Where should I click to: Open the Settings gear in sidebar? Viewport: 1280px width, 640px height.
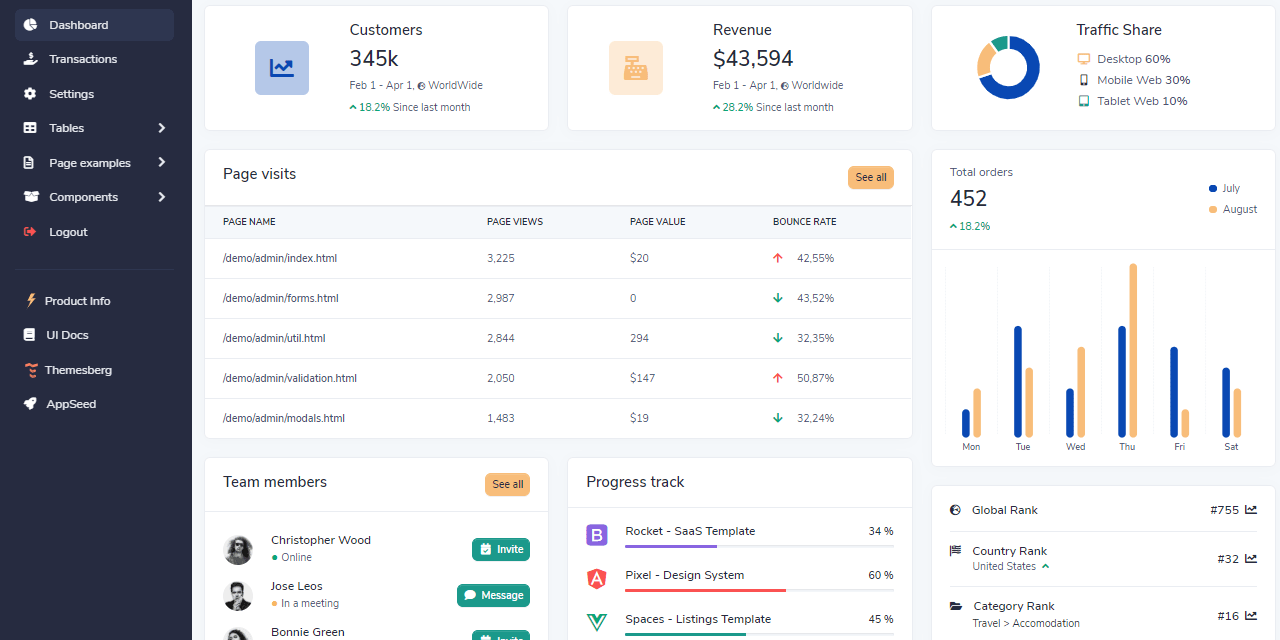click(28, 93)
